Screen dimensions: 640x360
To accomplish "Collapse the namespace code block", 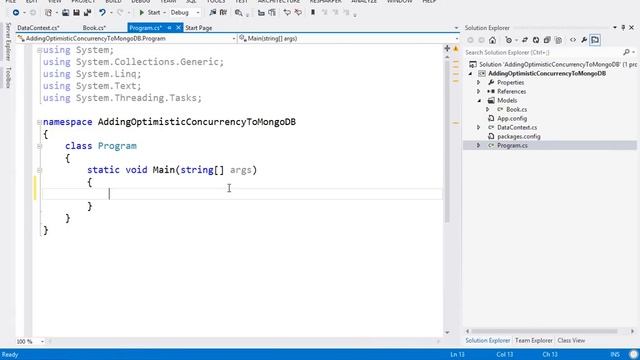I will click(39, 122).
